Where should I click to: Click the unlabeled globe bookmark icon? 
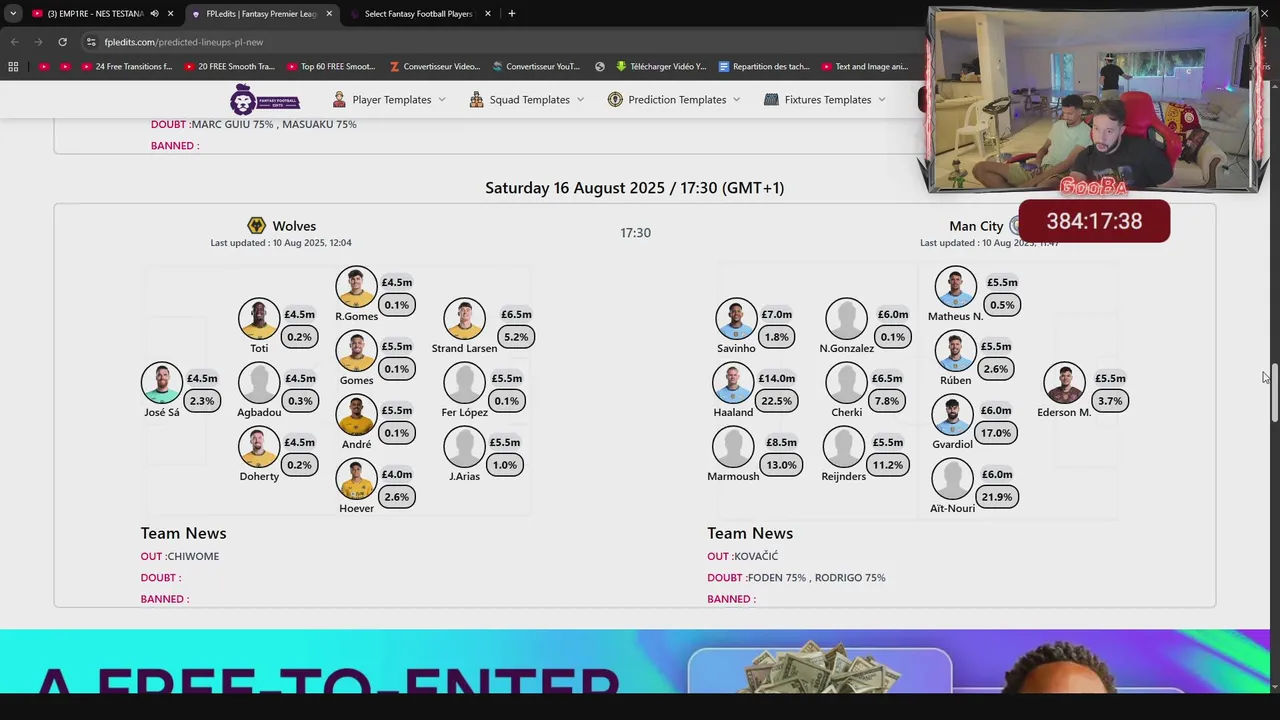[x=600, y=67]
